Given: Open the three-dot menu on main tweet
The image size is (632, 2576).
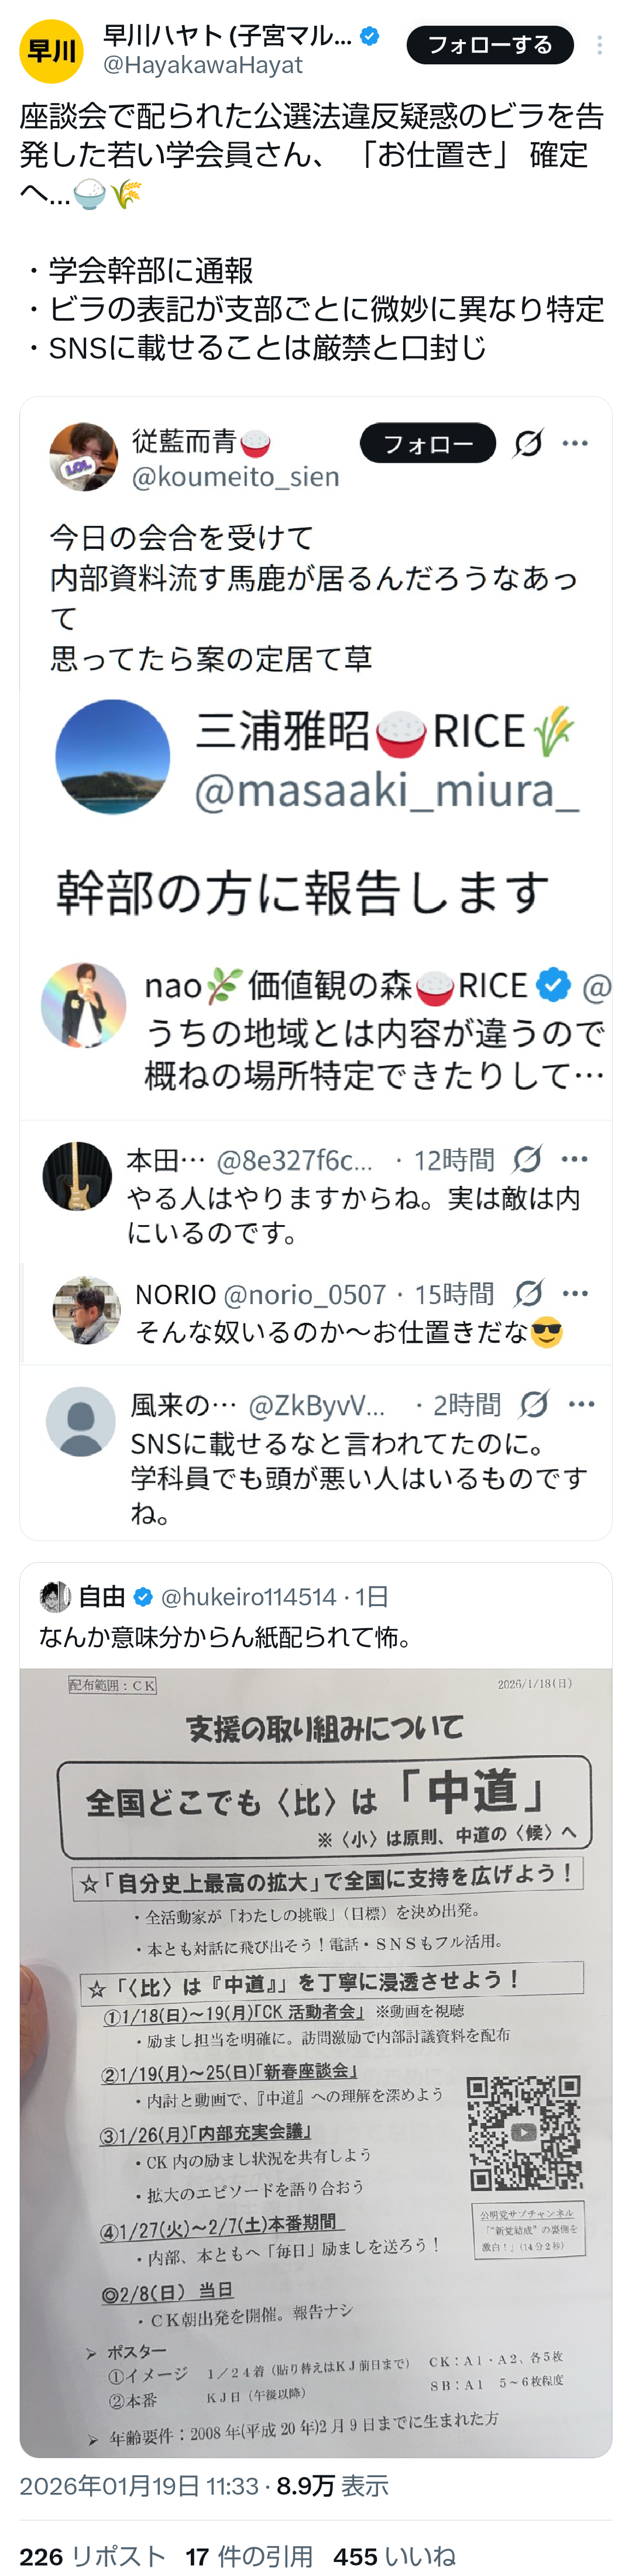Looking at the screenshot, I should click(x=599, y=45).
